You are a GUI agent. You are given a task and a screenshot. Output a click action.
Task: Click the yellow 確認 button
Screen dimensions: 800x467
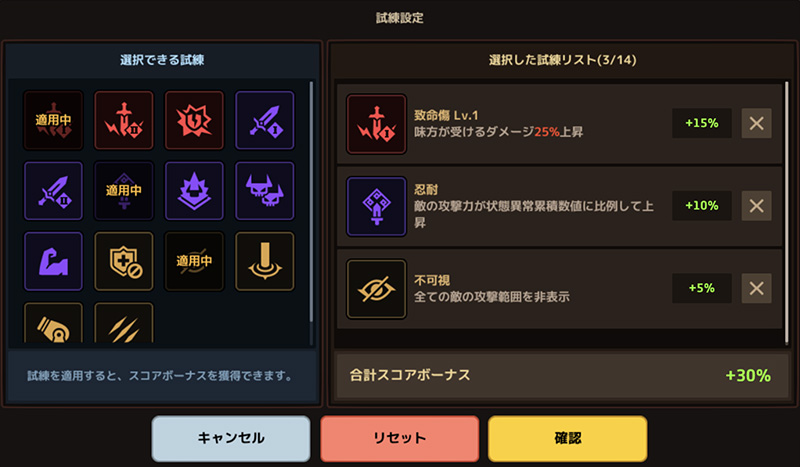click(568, 438)
